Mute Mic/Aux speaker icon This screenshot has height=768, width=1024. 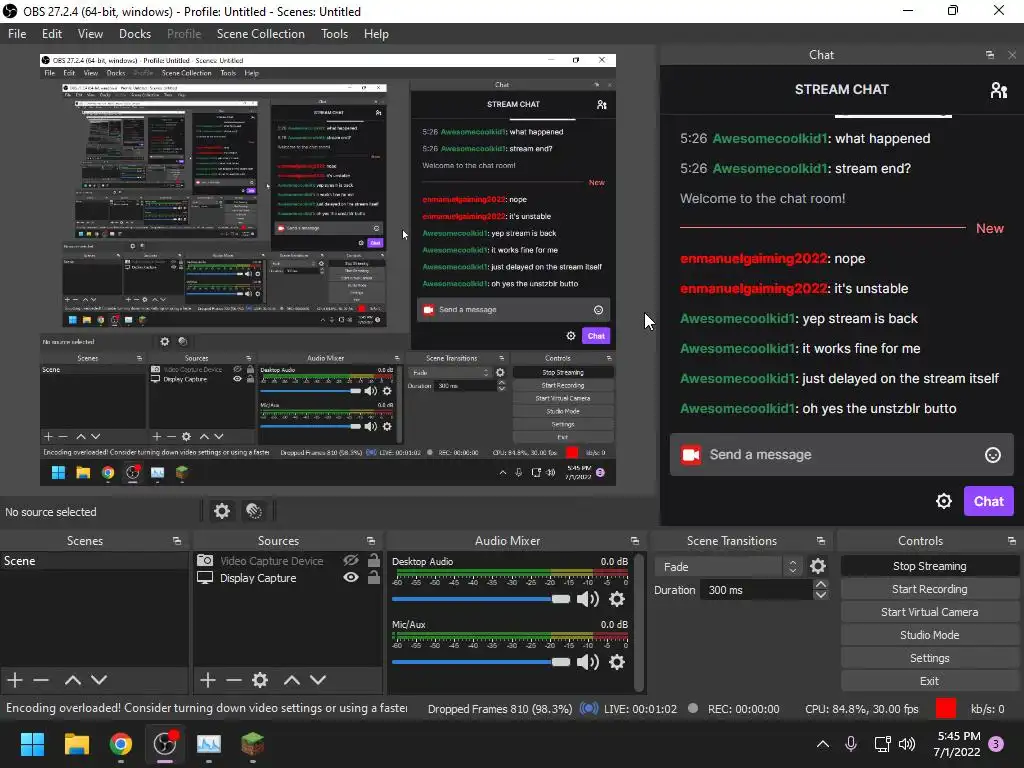tap(588, 662)
